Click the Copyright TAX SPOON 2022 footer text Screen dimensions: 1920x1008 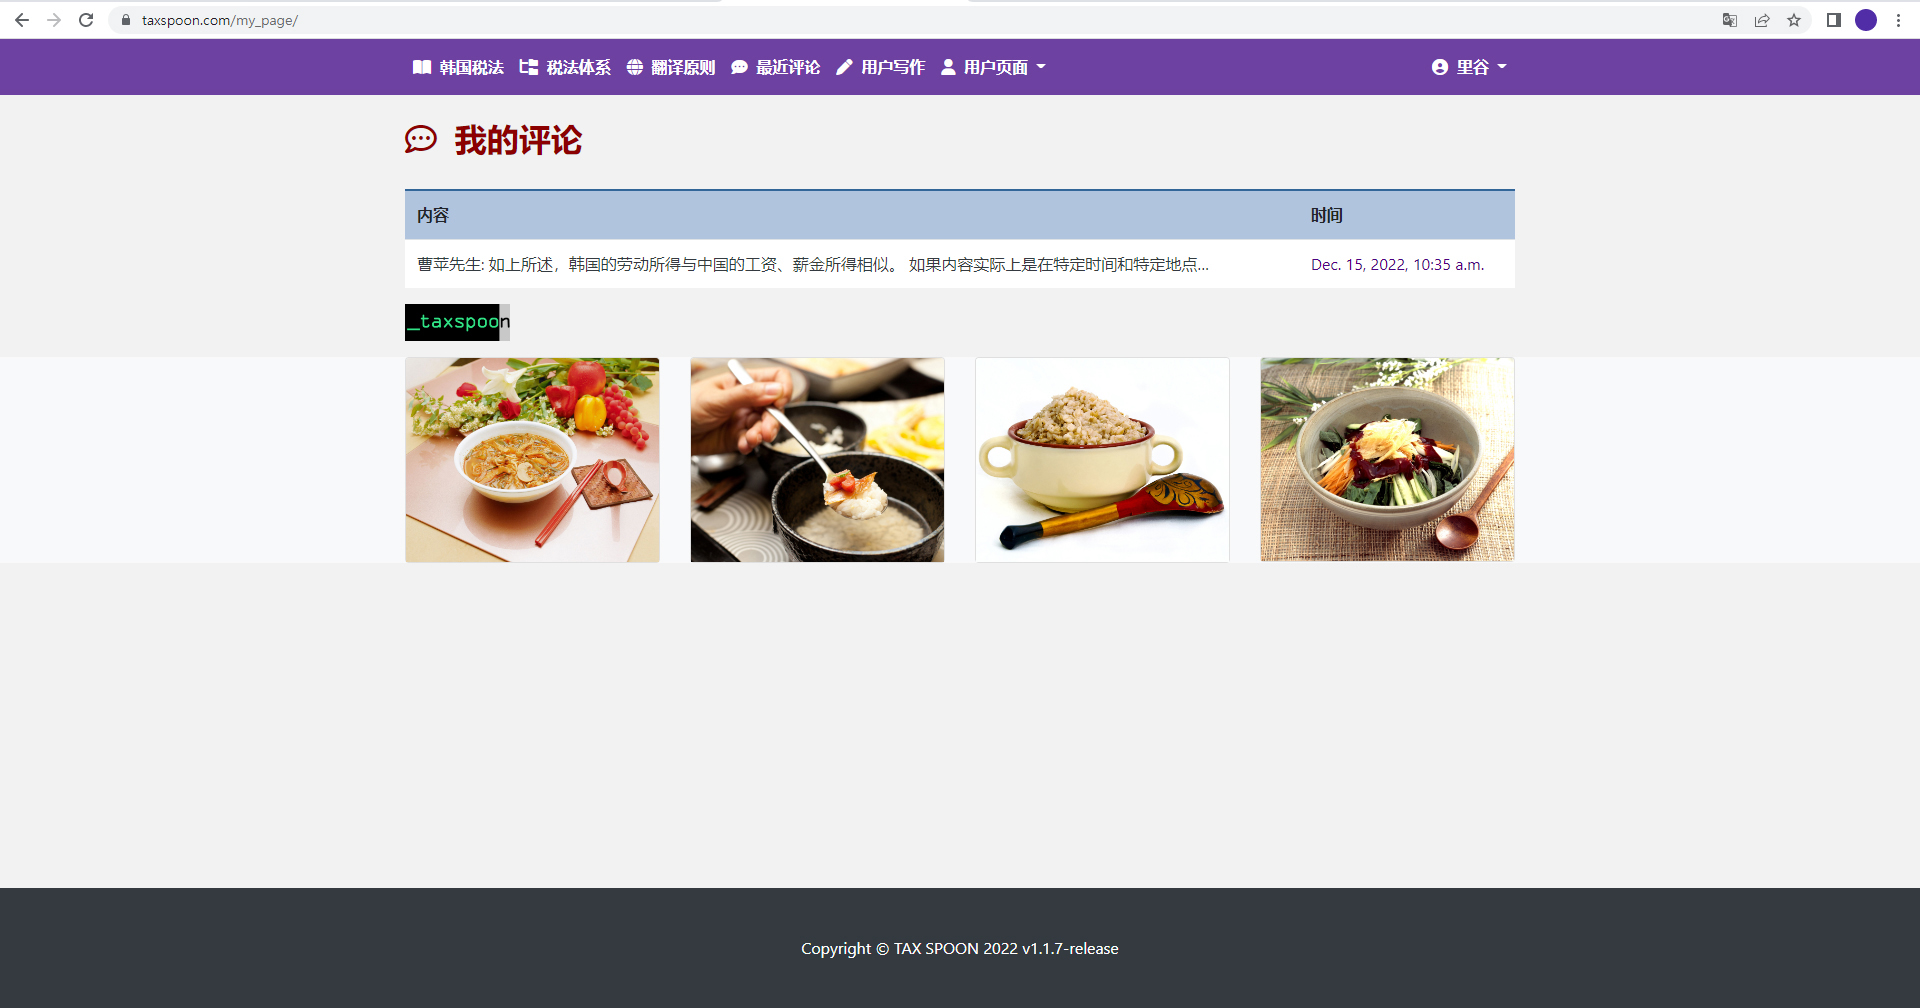pyautogui.click(x=960, y=948)
